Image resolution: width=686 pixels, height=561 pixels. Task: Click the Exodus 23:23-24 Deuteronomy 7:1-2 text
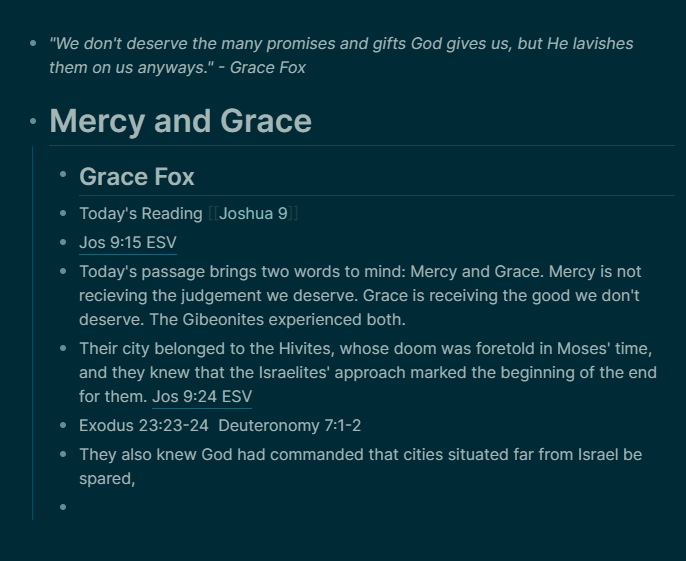click(x=220, y=425)
